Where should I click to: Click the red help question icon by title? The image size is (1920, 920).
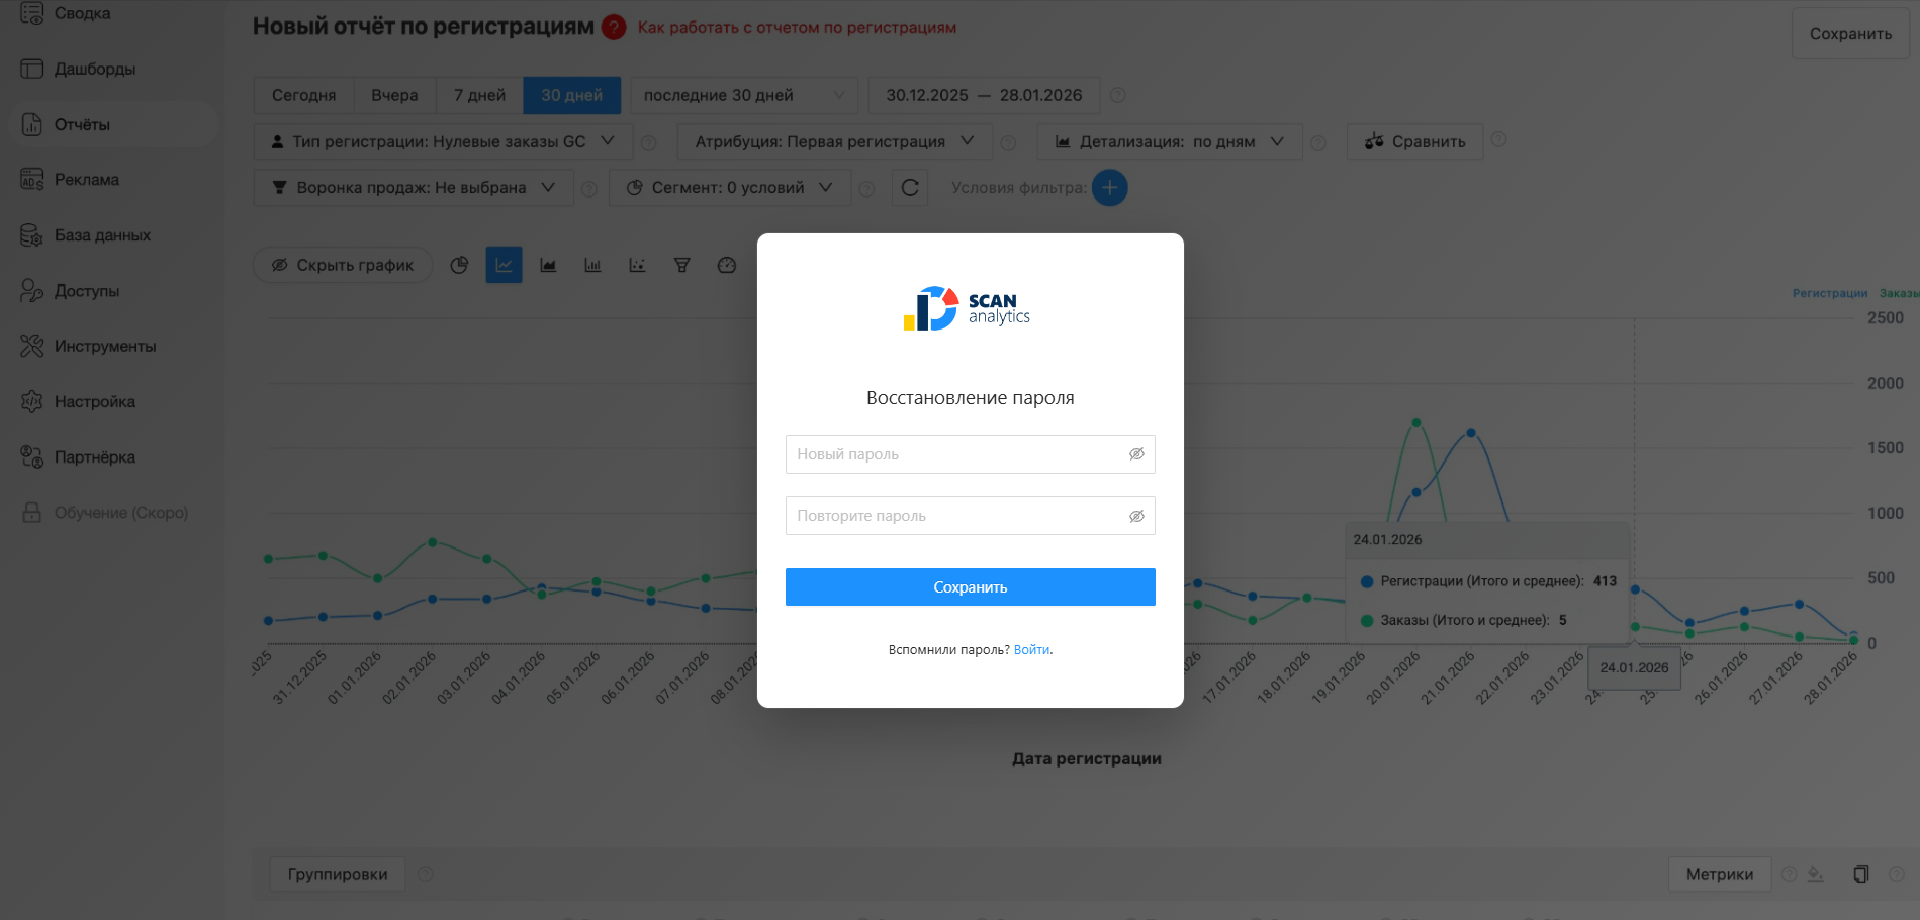[614, 27]
